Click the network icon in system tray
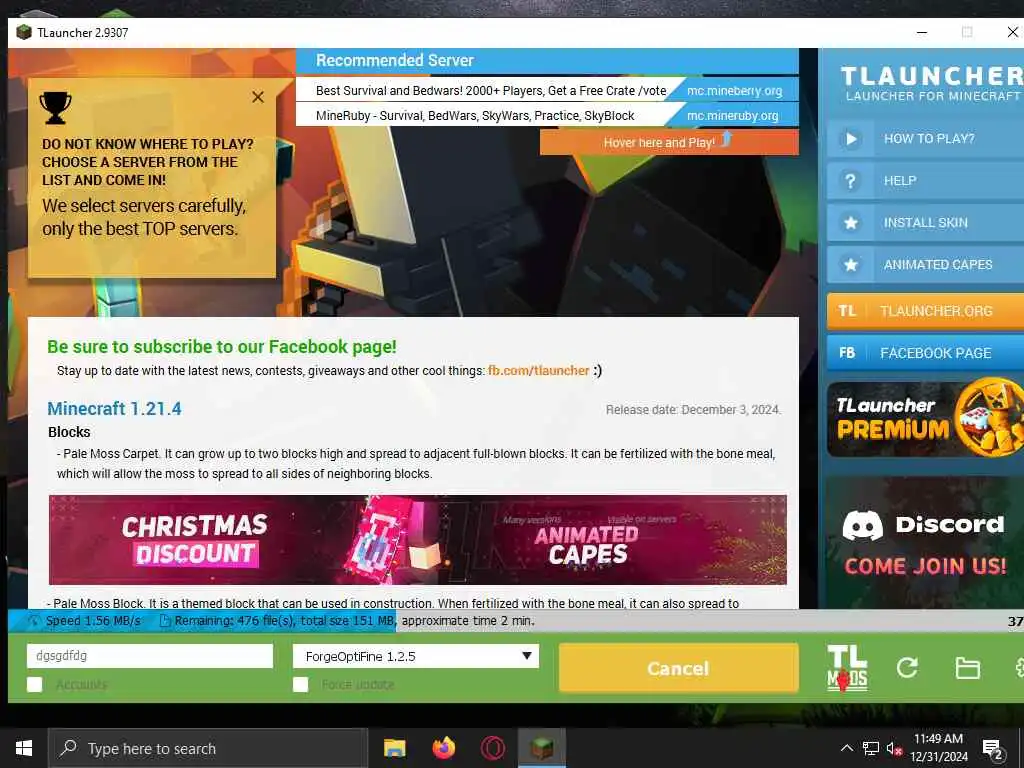 pos(871,748)
